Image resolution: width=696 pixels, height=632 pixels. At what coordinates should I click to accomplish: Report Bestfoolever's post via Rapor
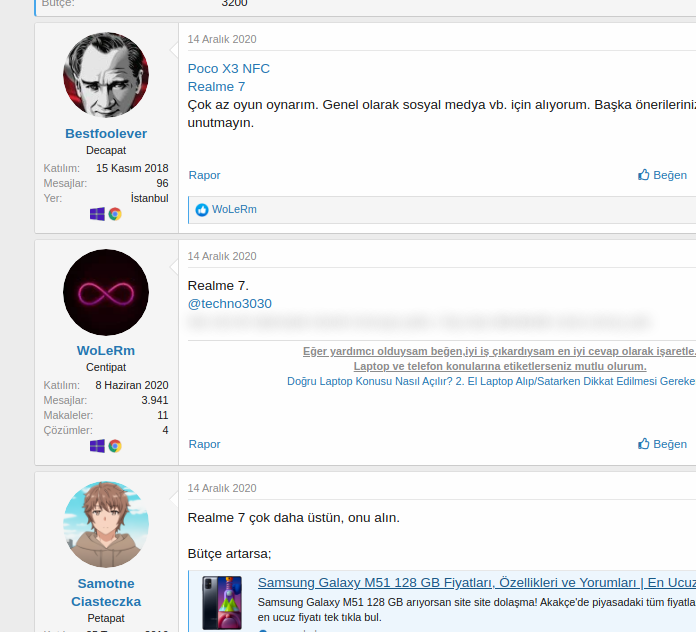point(204,175)
